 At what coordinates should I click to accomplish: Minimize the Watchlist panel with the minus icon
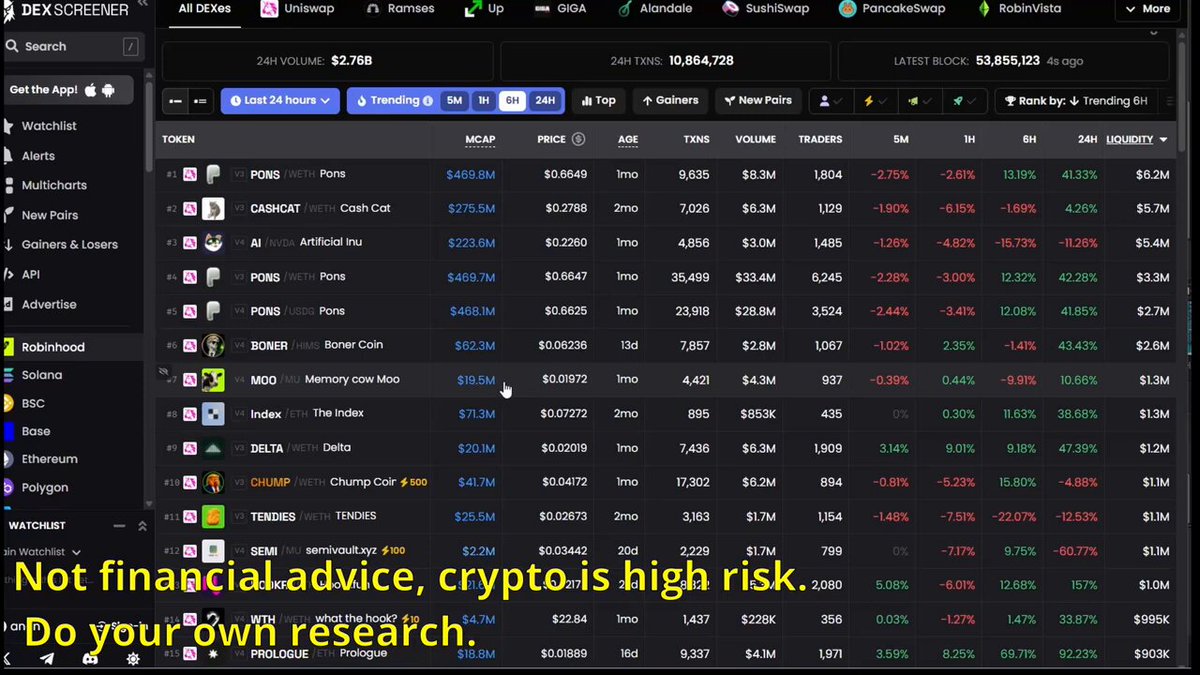[x=120, y=525]
